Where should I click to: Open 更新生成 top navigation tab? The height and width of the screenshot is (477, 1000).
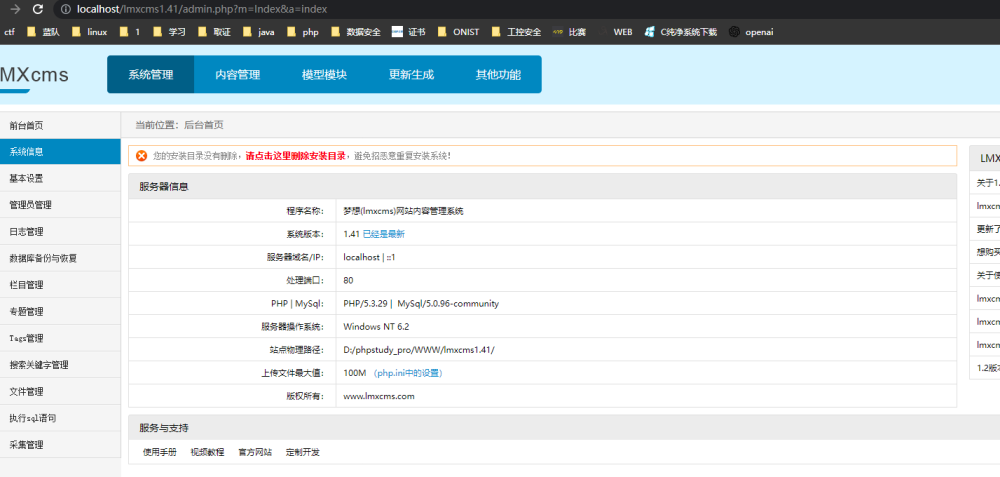411,75
